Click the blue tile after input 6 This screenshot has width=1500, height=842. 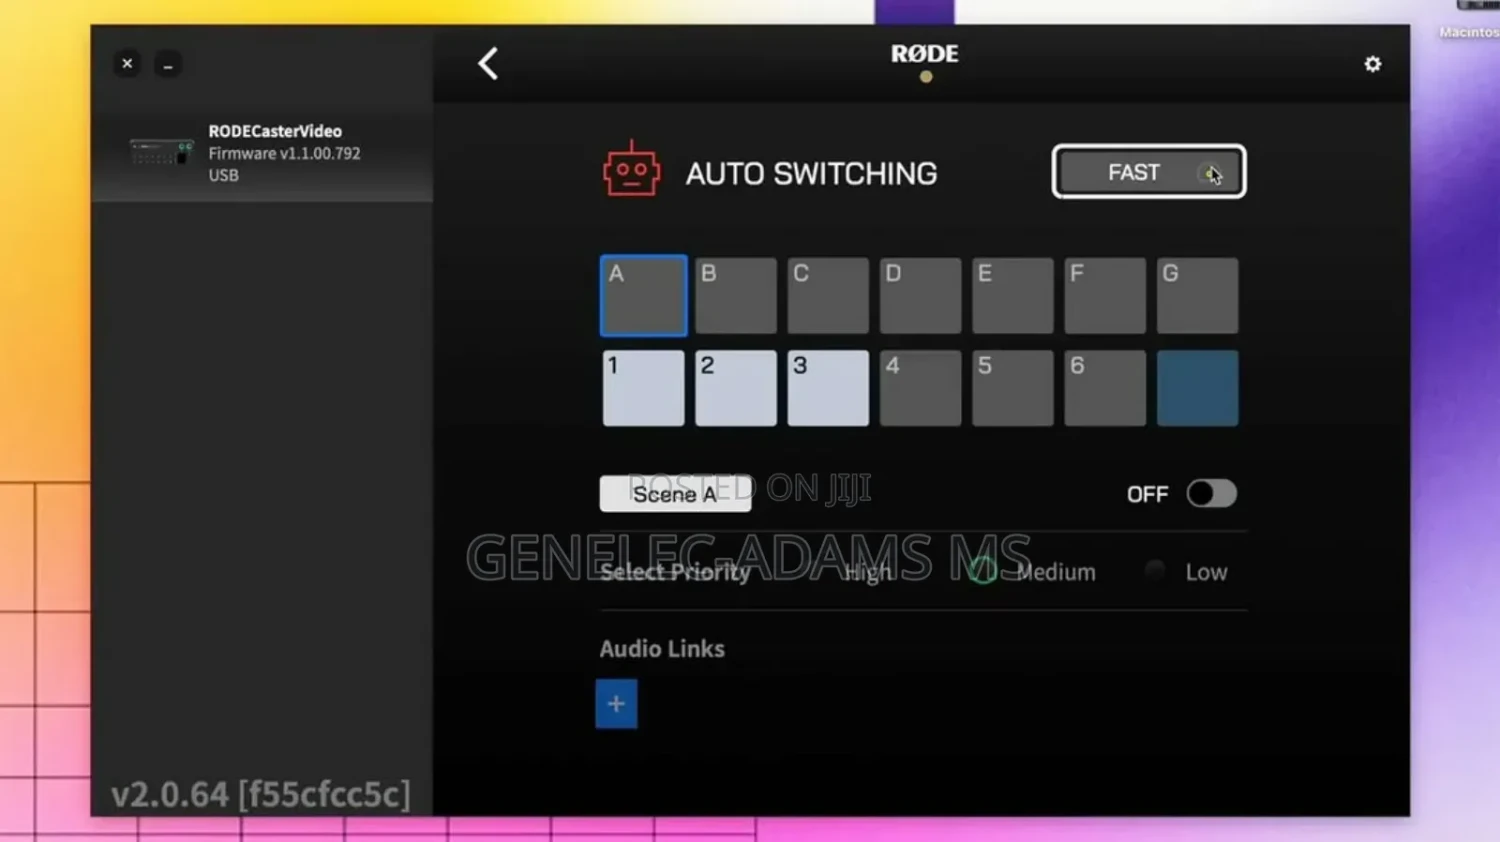click(1197, 388)
